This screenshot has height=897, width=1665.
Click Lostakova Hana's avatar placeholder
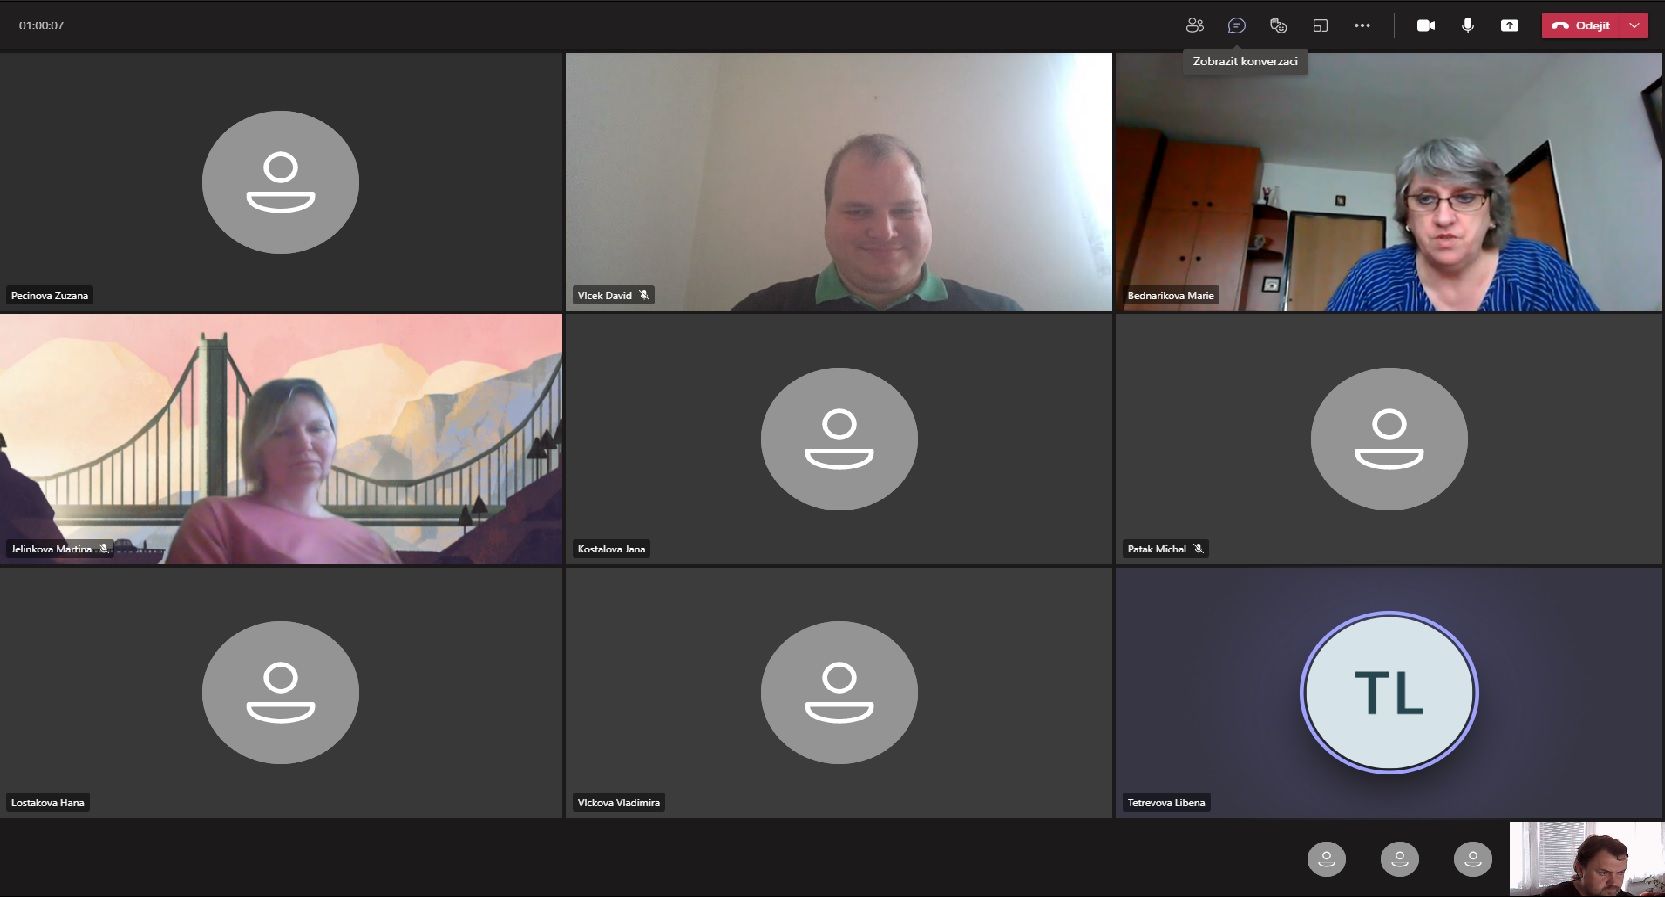[x=280, y=692]
